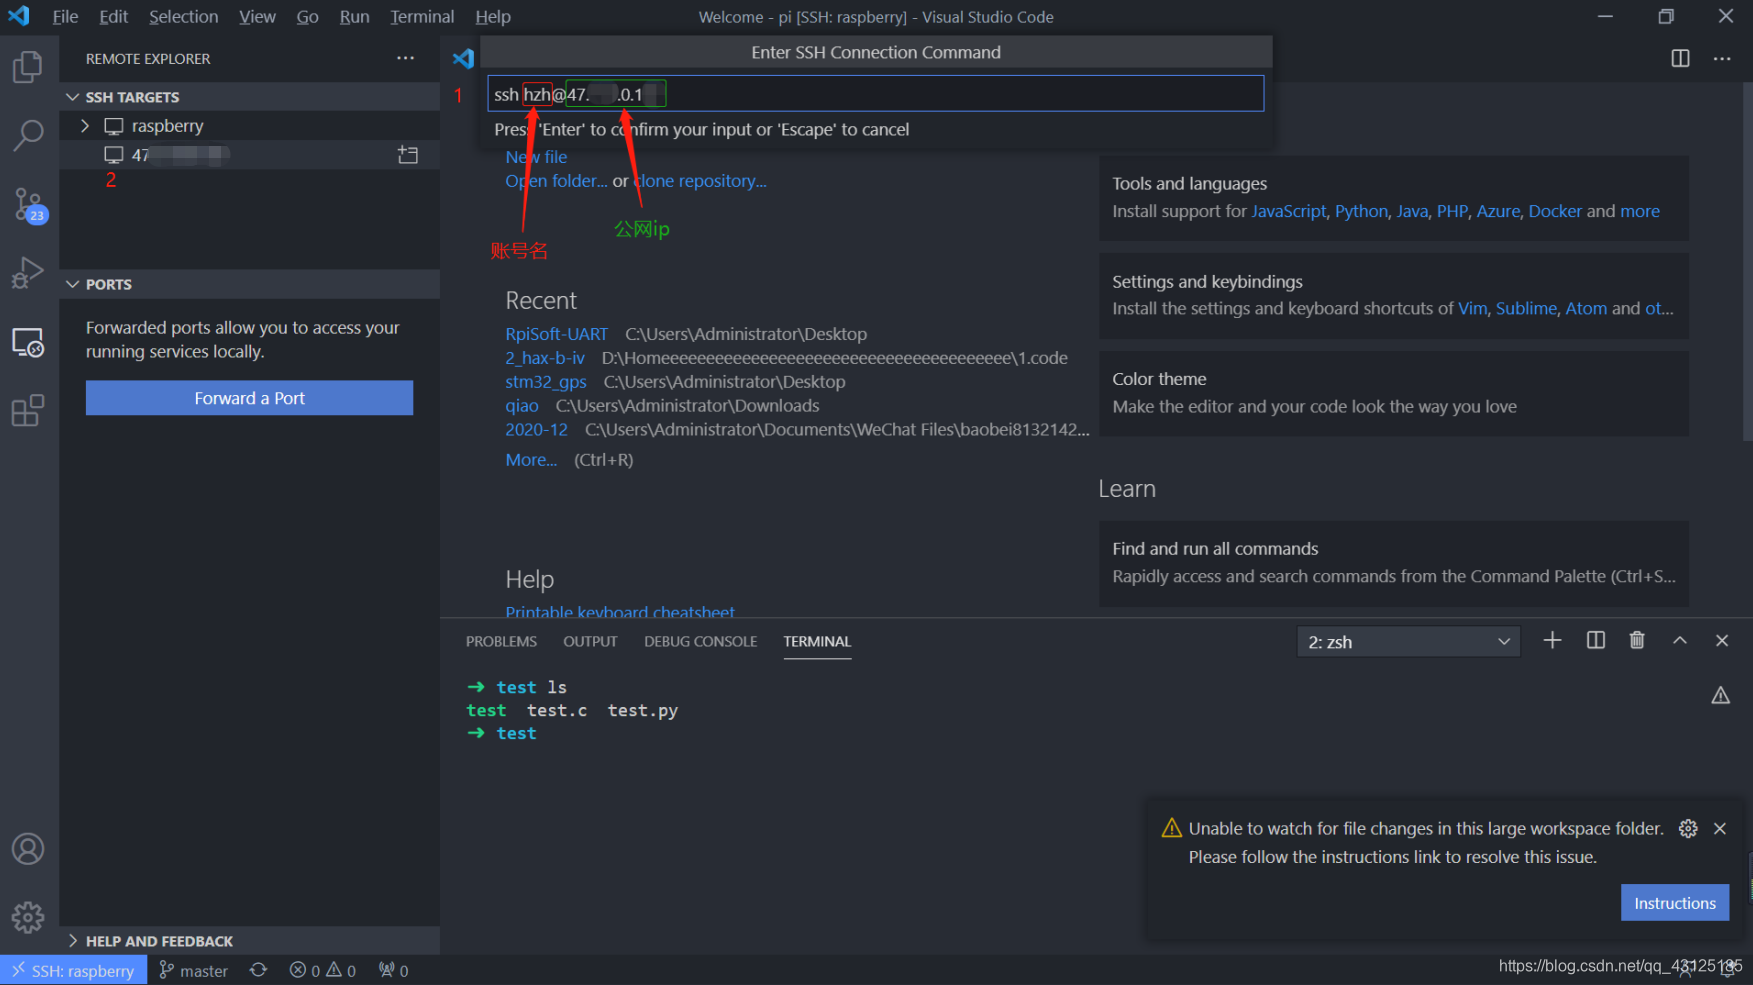The height and width of the screenshot is (985, 1753).
Task: Switch to the OUTPUT tab
Action: pos(590,641)
